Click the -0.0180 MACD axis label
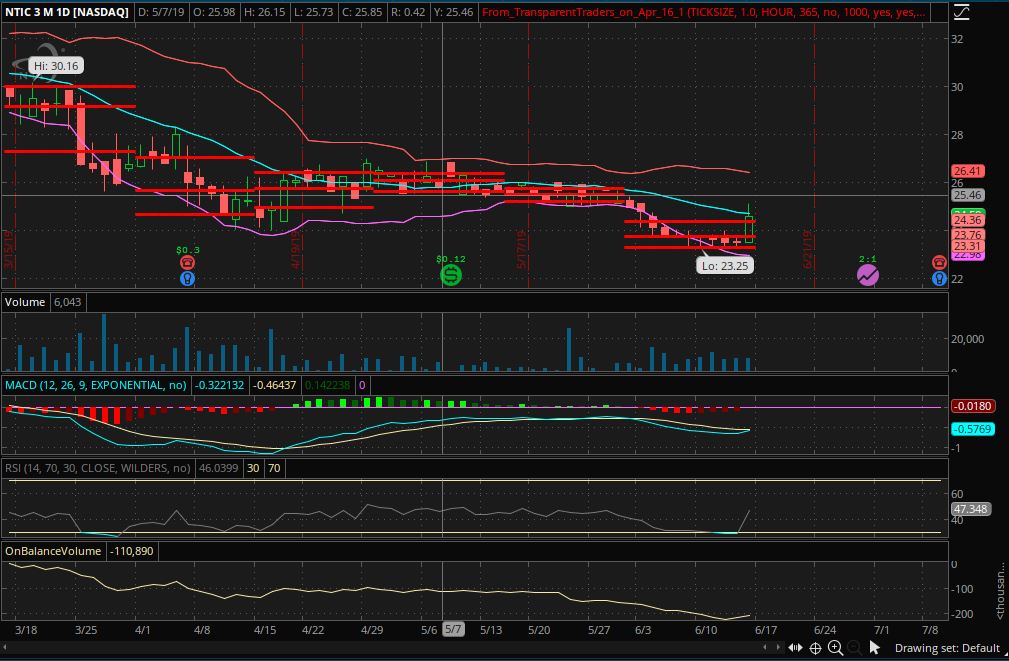 [973, 406]
